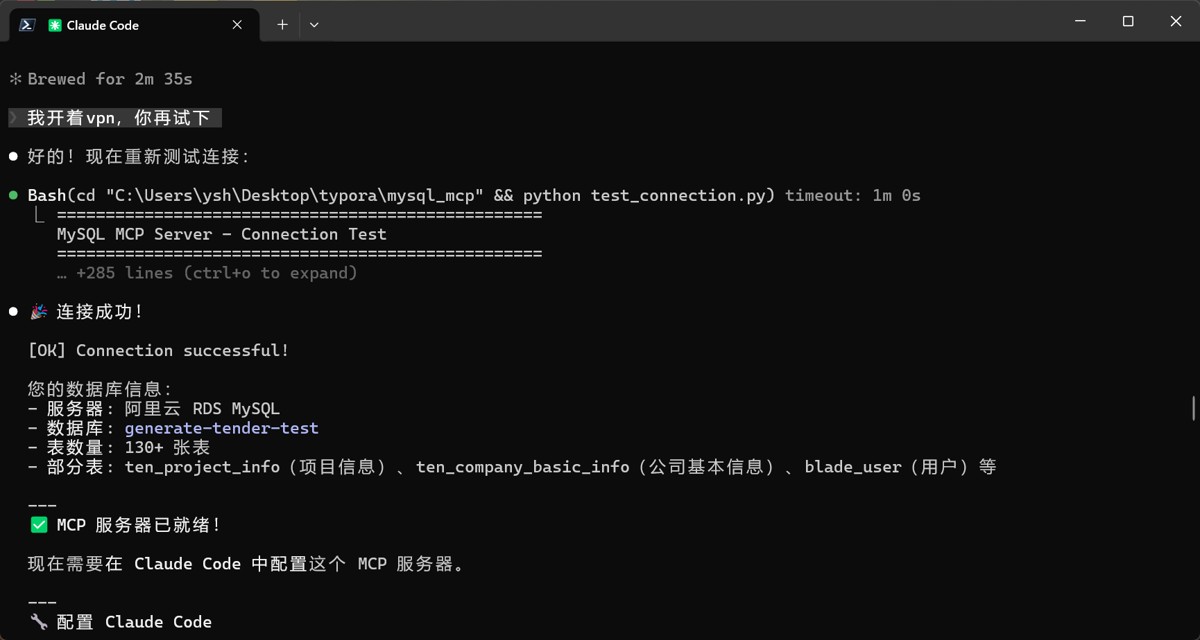Click the party popper emoji beside "连接成功"
The width and height of the screenshot is (1200, 640).
(x=39, y=312)
